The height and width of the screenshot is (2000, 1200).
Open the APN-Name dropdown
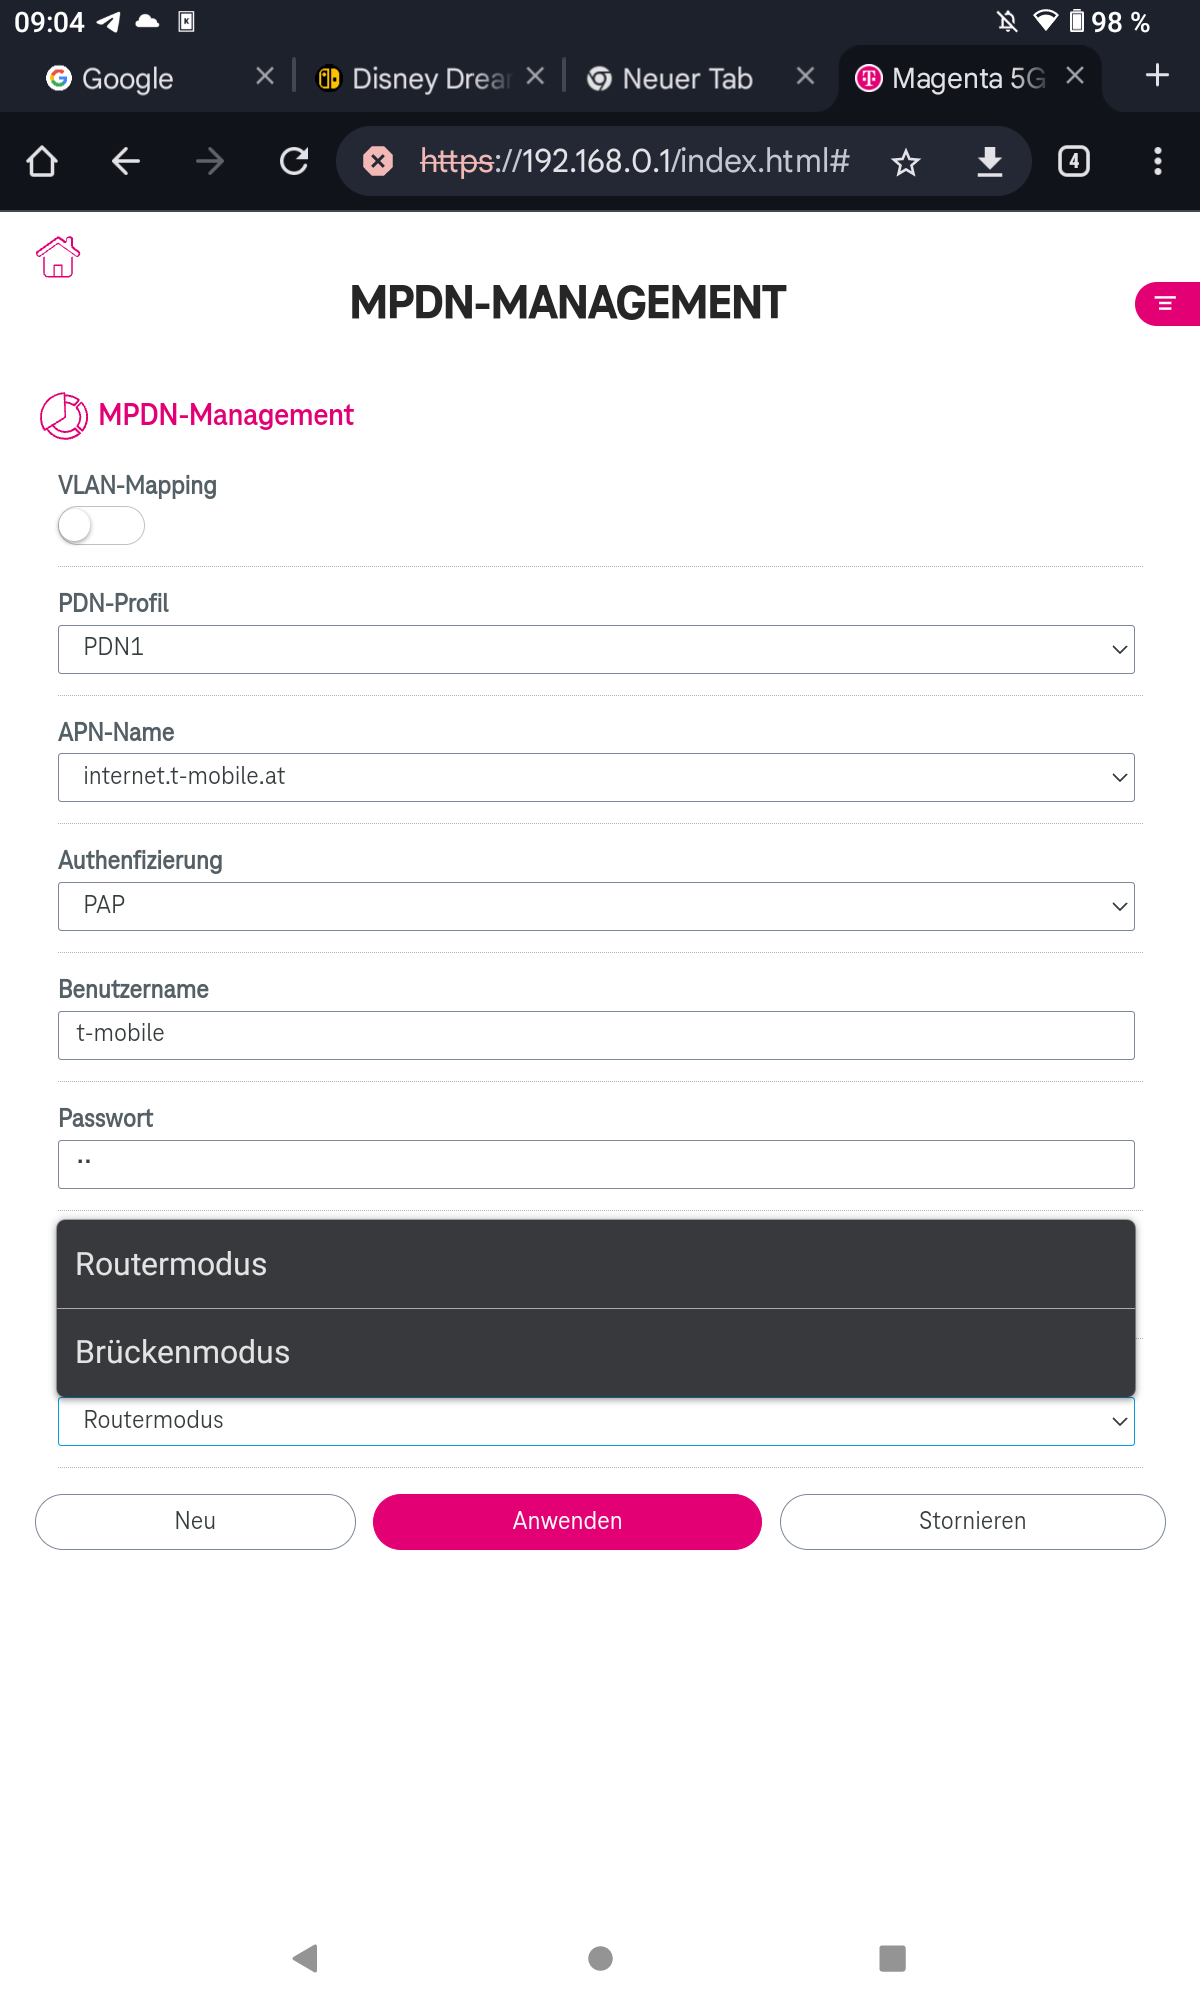click(596, 778)
